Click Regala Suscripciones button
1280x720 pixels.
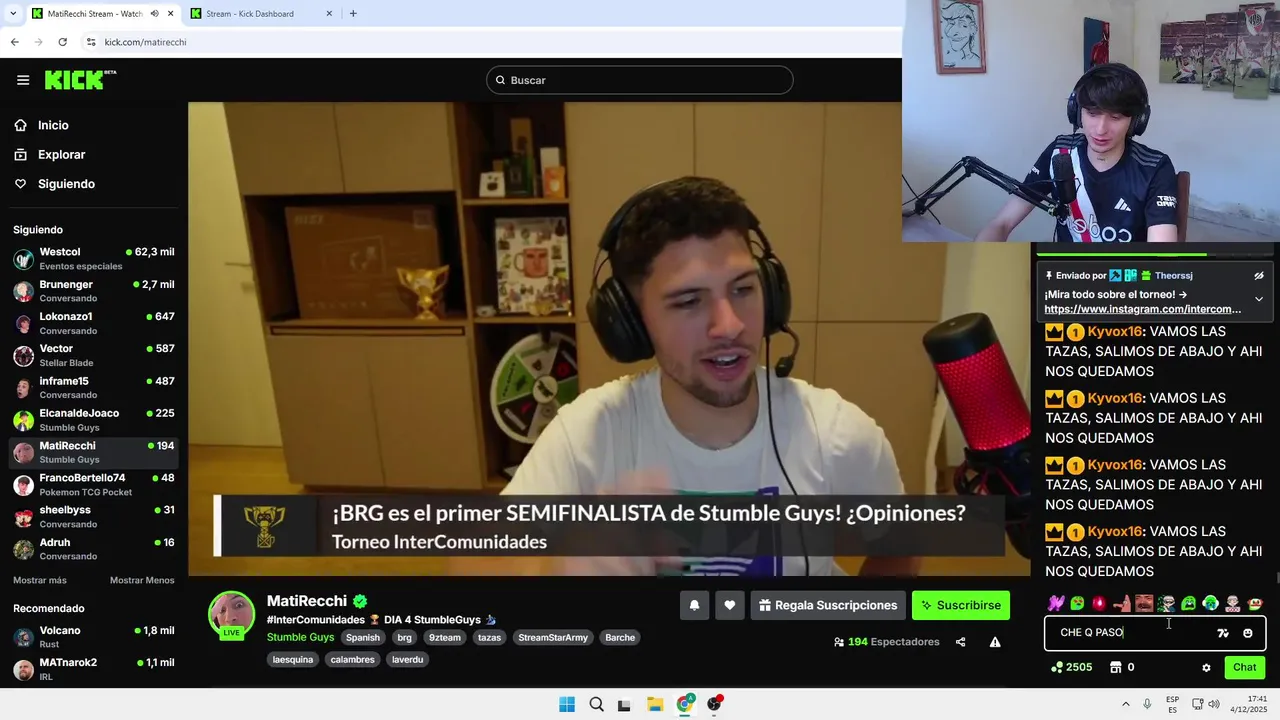coord(828,605)
